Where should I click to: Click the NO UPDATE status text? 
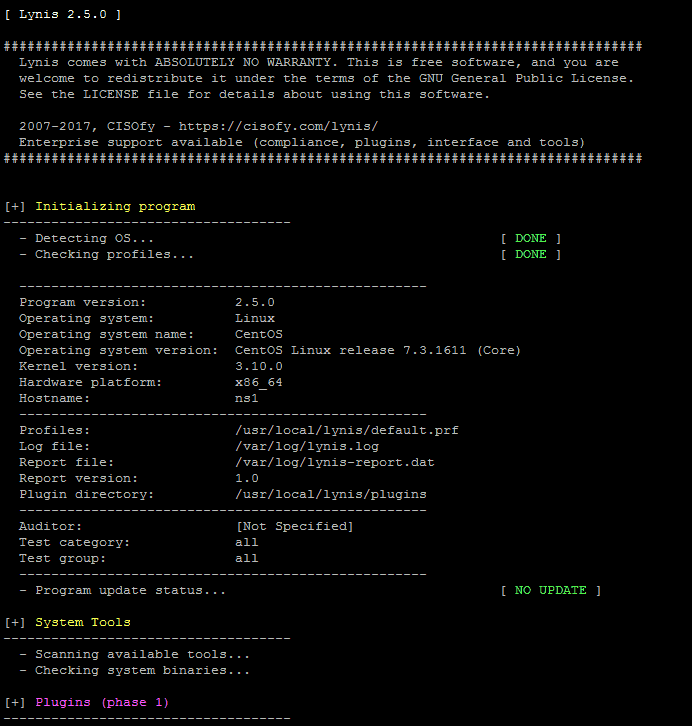(x=551, y=590)
